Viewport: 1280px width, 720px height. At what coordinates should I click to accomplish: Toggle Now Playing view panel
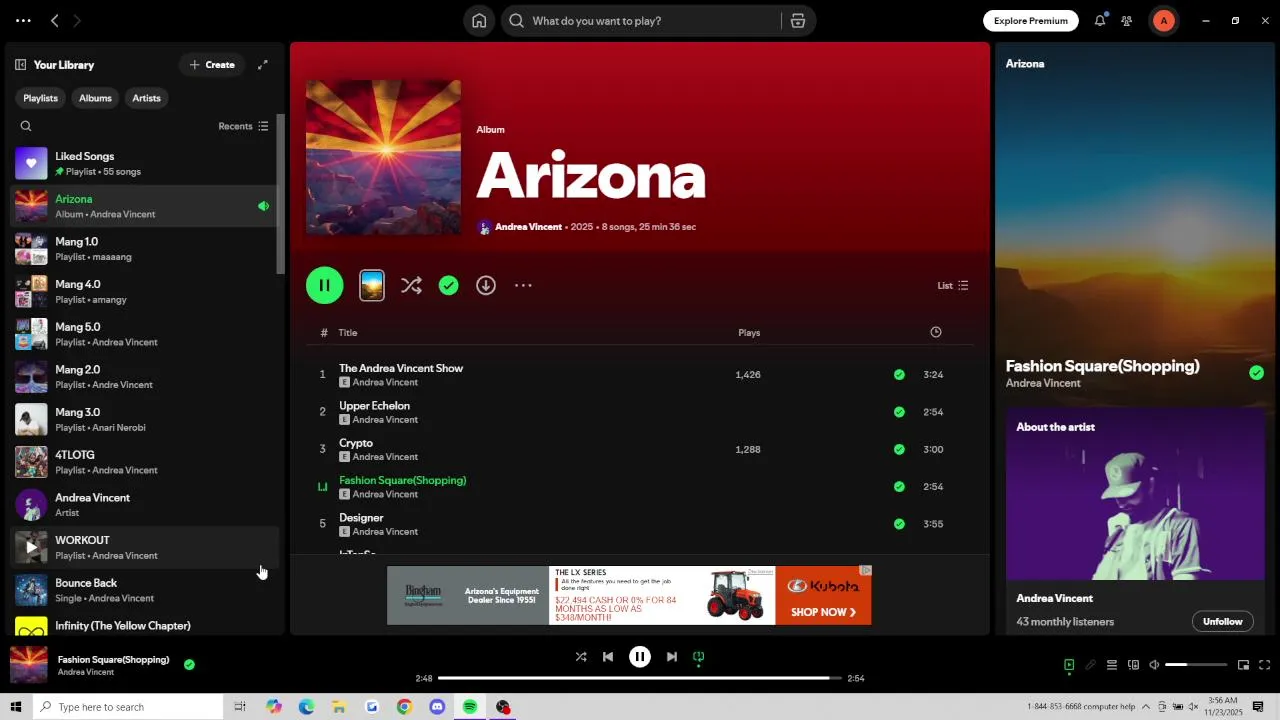(x=1069, y=665)
